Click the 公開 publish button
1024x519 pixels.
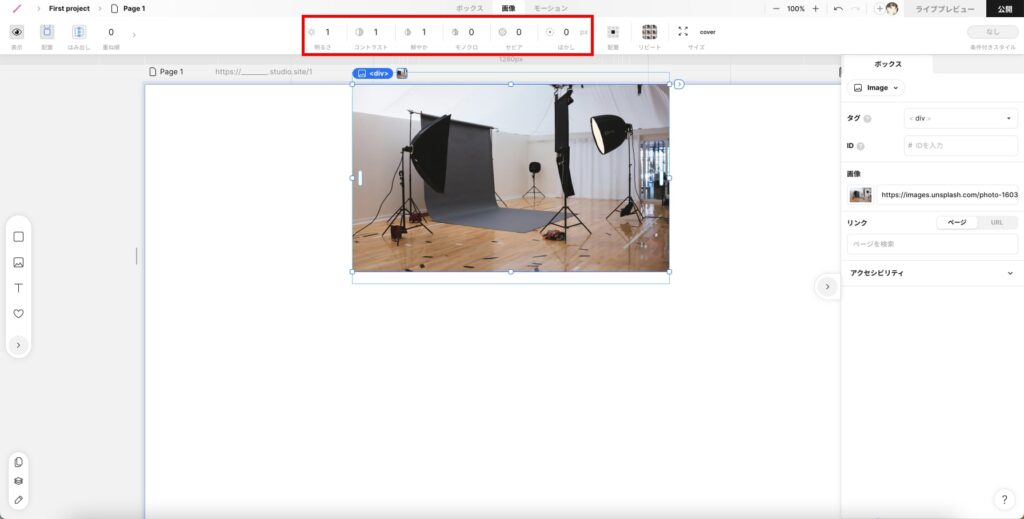1004,8
